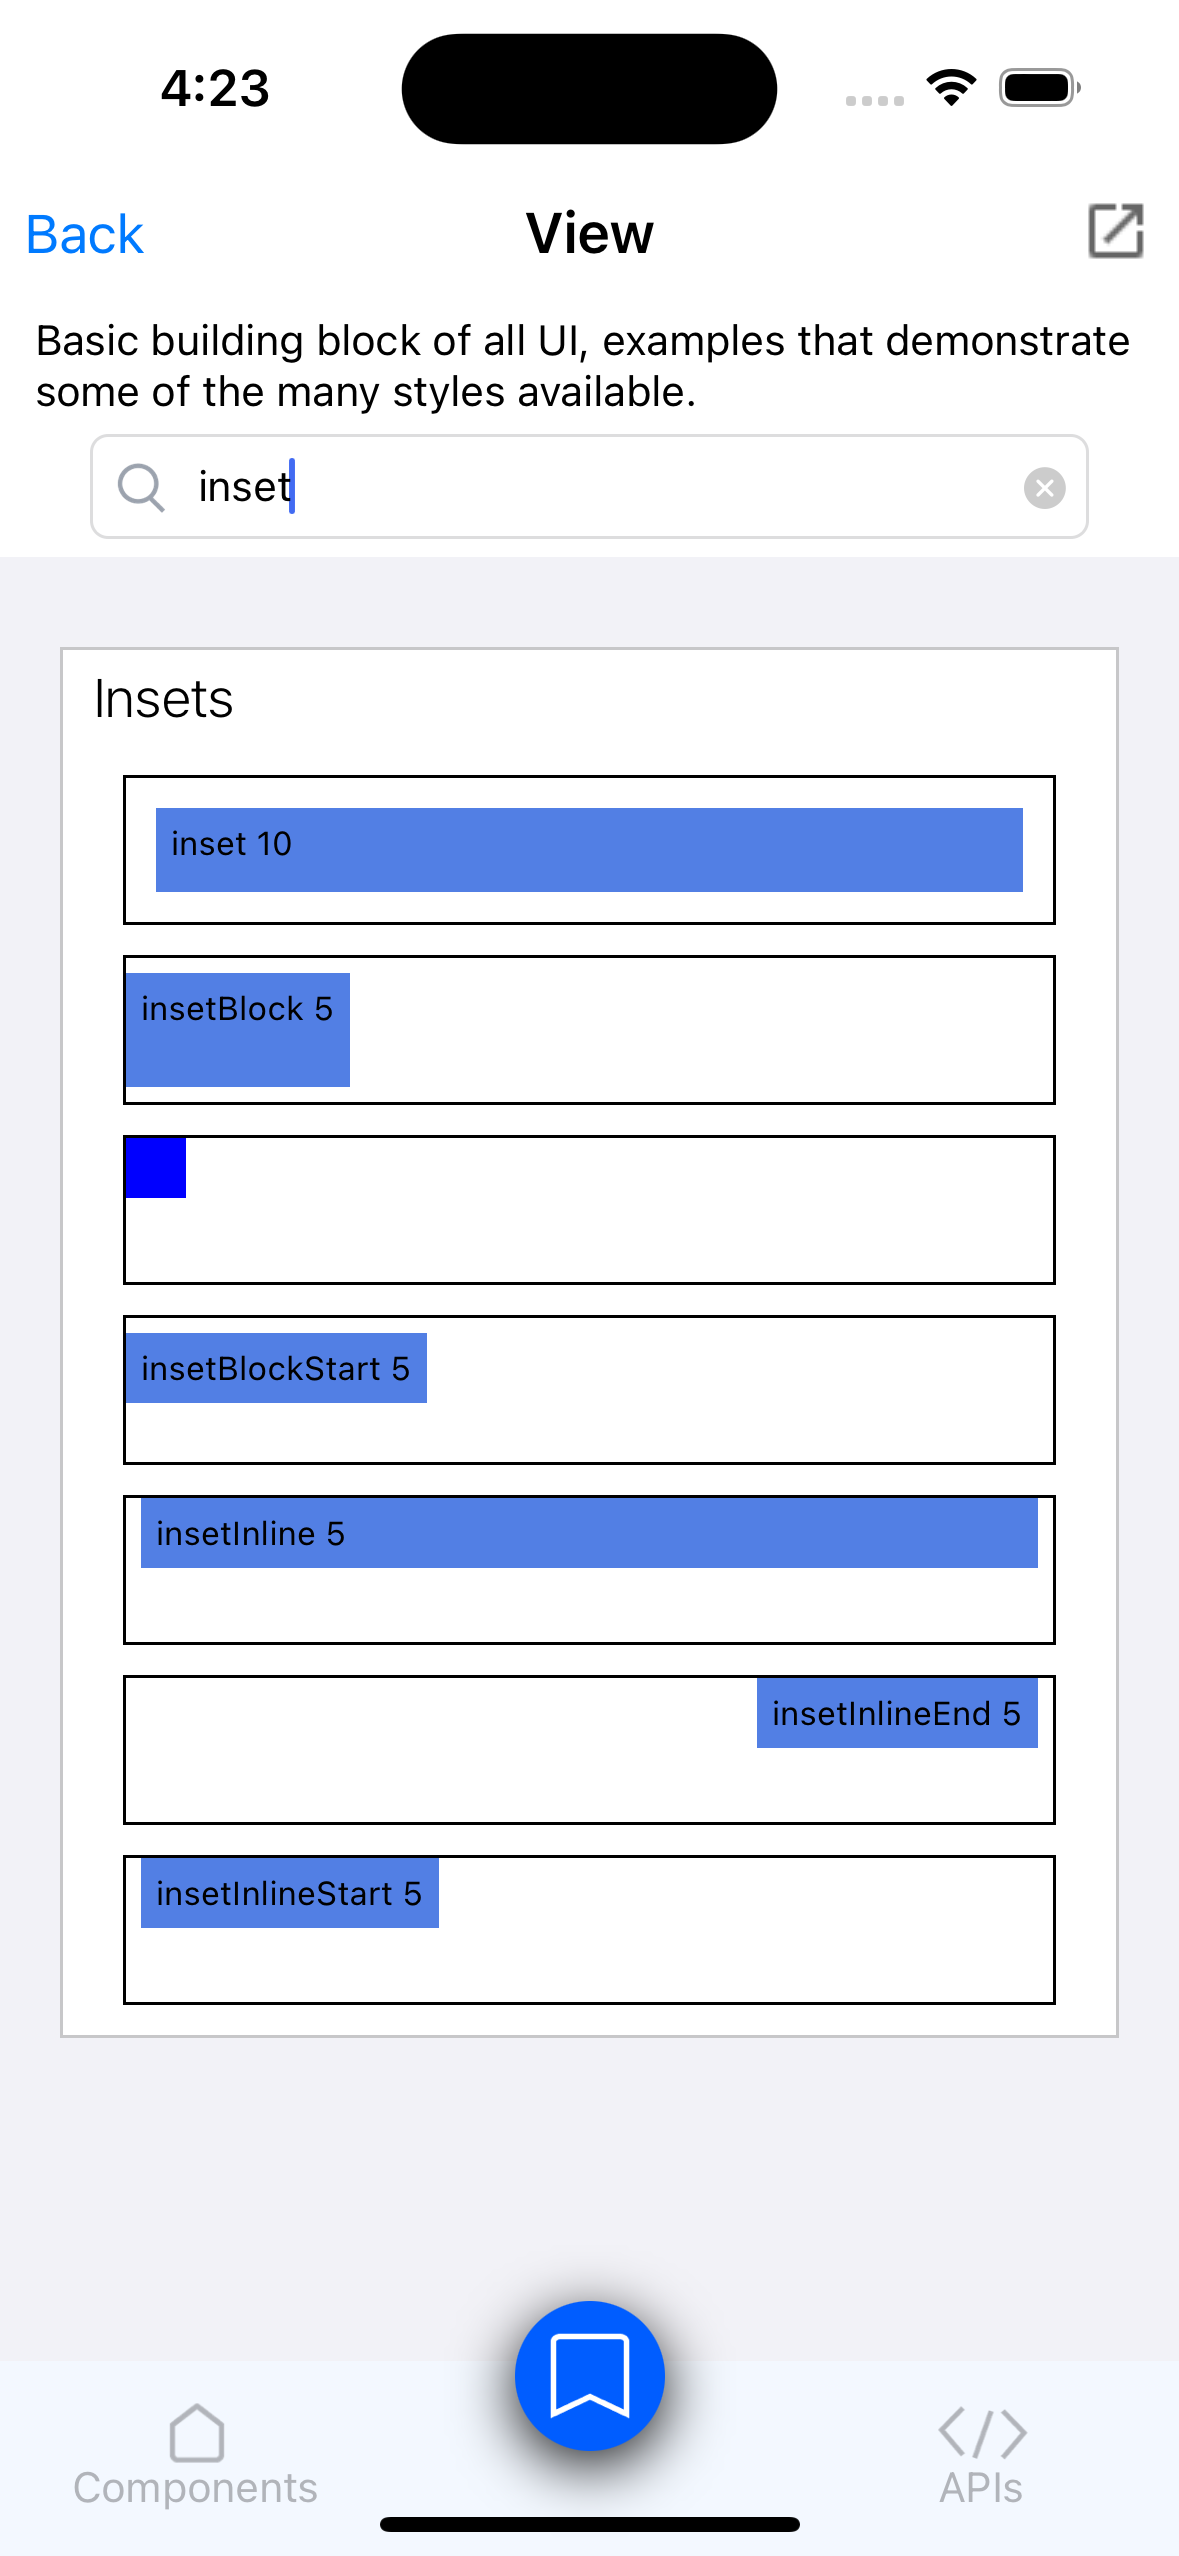The width and height of the screenshot is (1179, 2556).
Task: Tap the Wi-Fi status icon
Action: pos(951,88)
